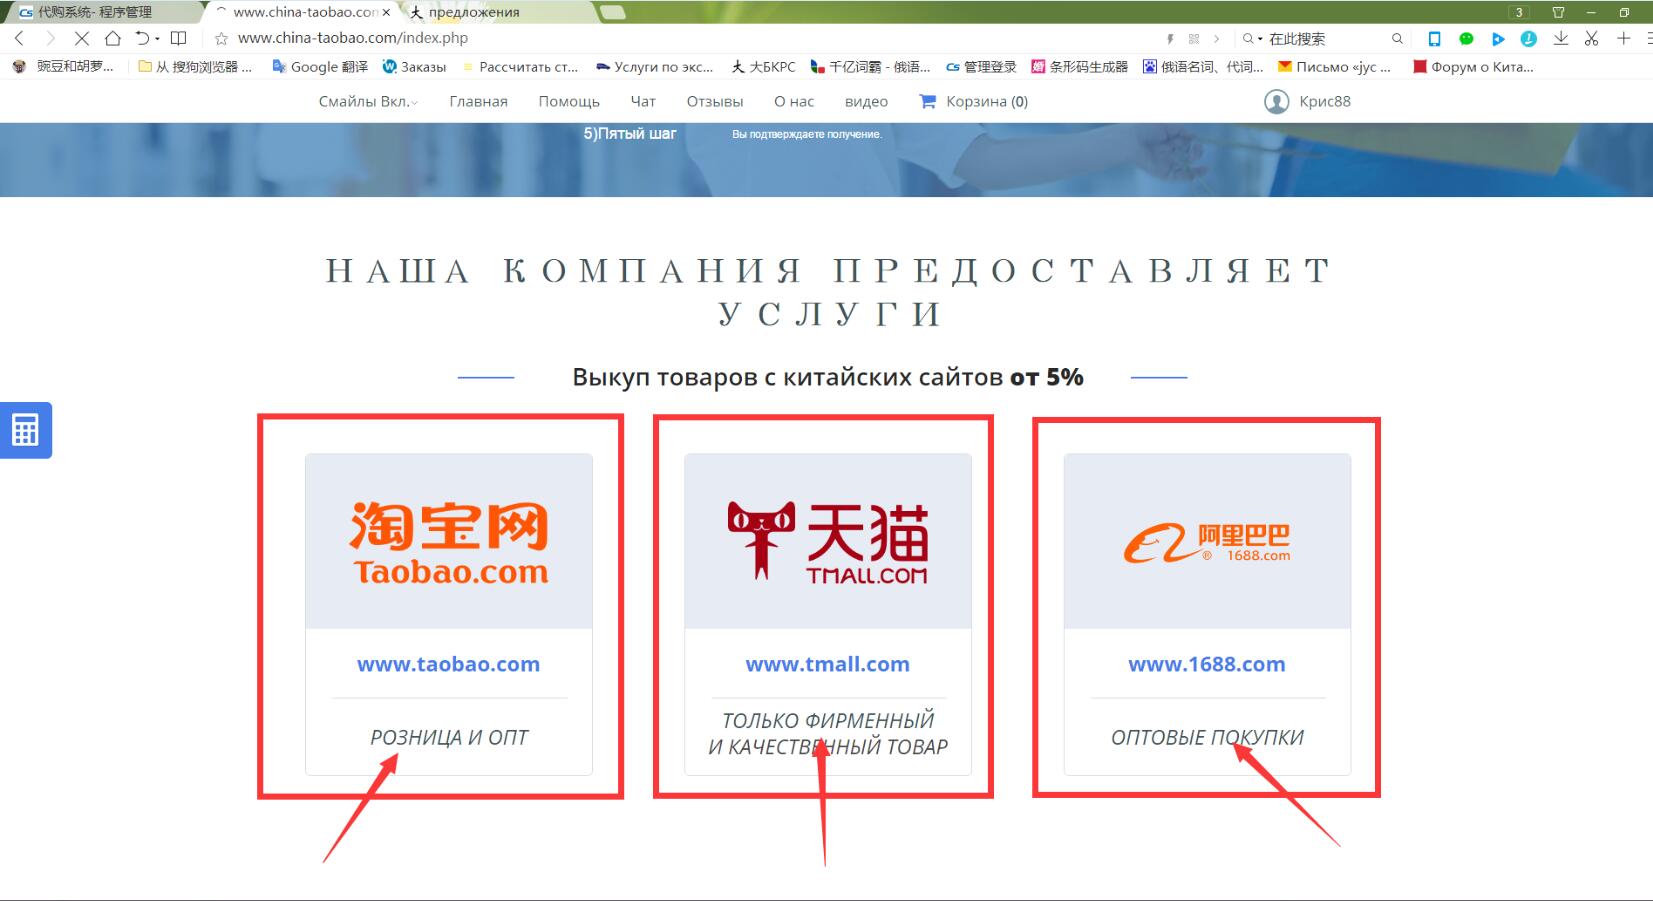Open the Чат menu item
Image resolution: width=1653 pixels, height=901 pixels.
[x=643, y=101]
